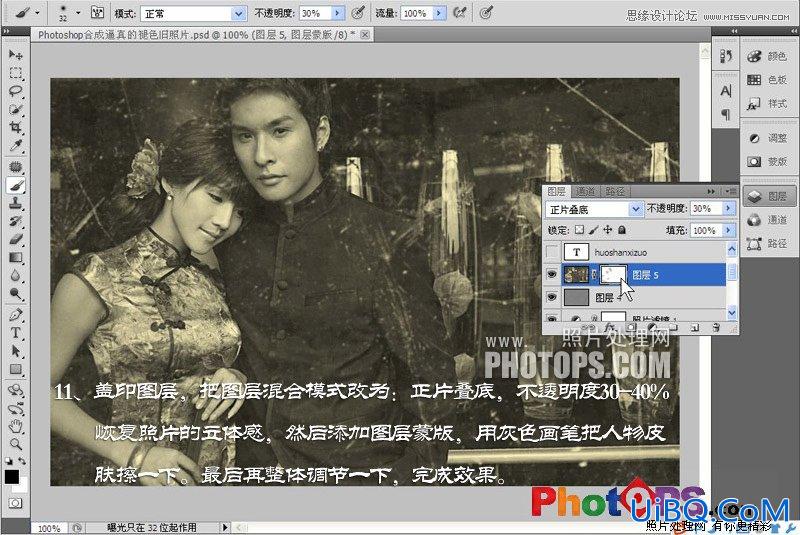Swap foreground and background colors

[x=22, y=461]
